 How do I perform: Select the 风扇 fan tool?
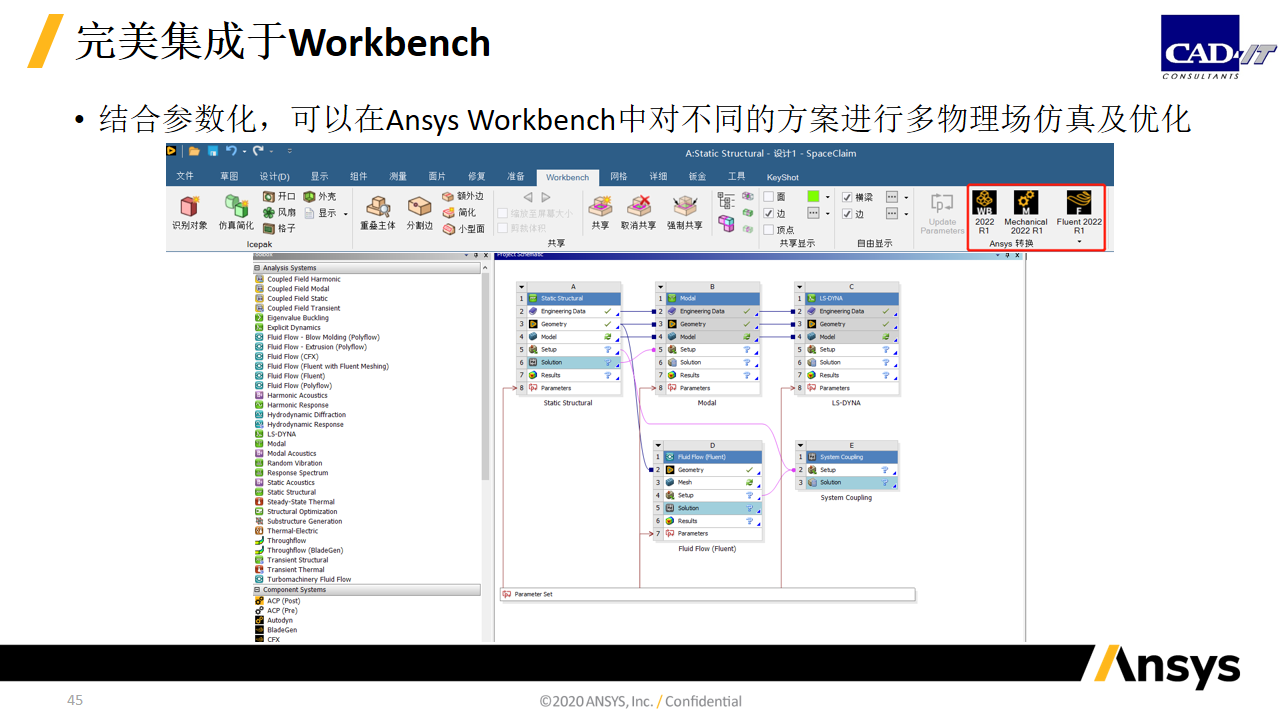(279, 212)
